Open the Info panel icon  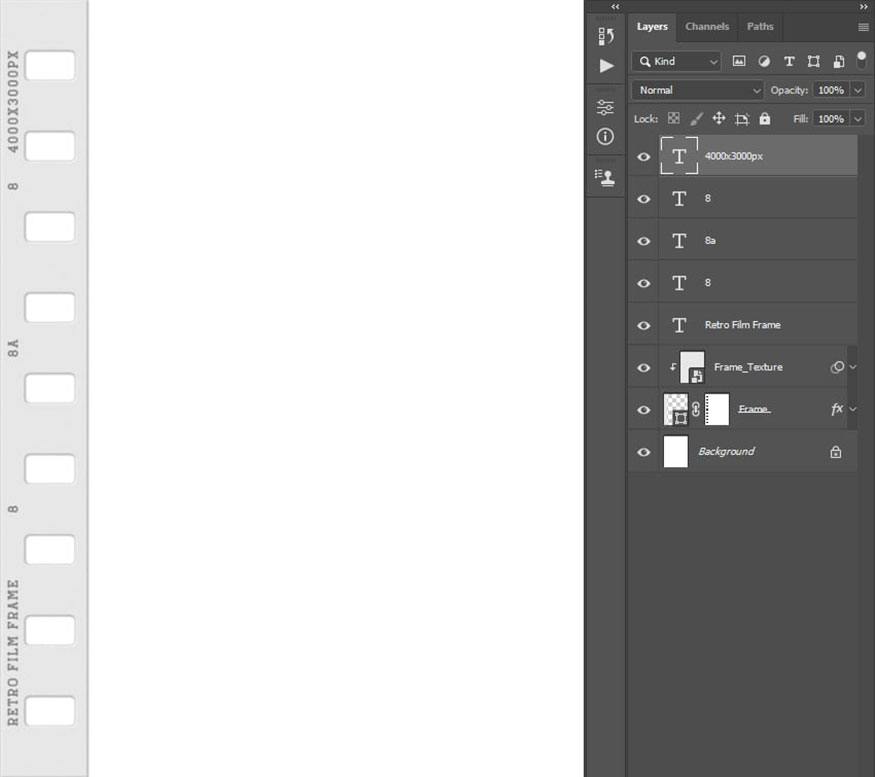pyautogui.click(x=605, y=137)
